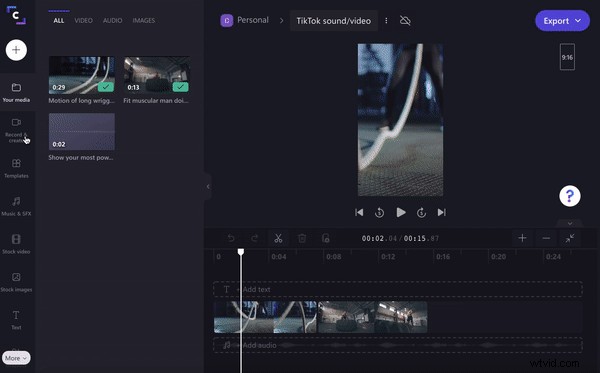Select the rope clip in the timeline
The width and height of the screenshot is (600, 373).
tap(265, 317)
